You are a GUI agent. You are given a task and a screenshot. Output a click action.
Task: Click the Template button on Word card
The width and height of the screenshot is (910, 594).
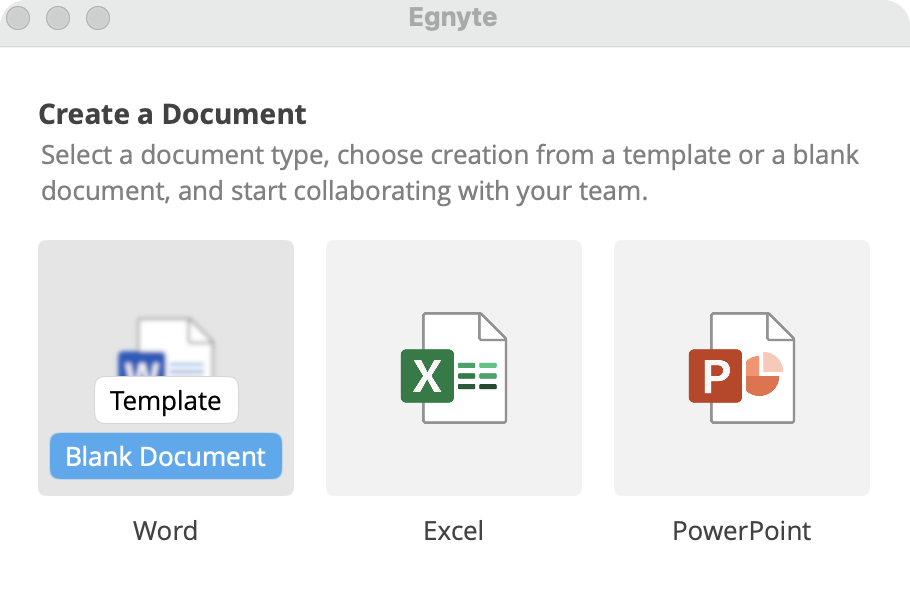[166, 400]
